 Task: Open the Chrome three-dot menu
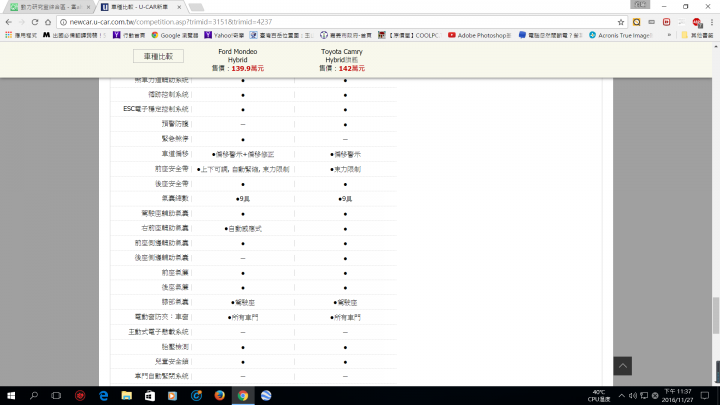[712, 22]
